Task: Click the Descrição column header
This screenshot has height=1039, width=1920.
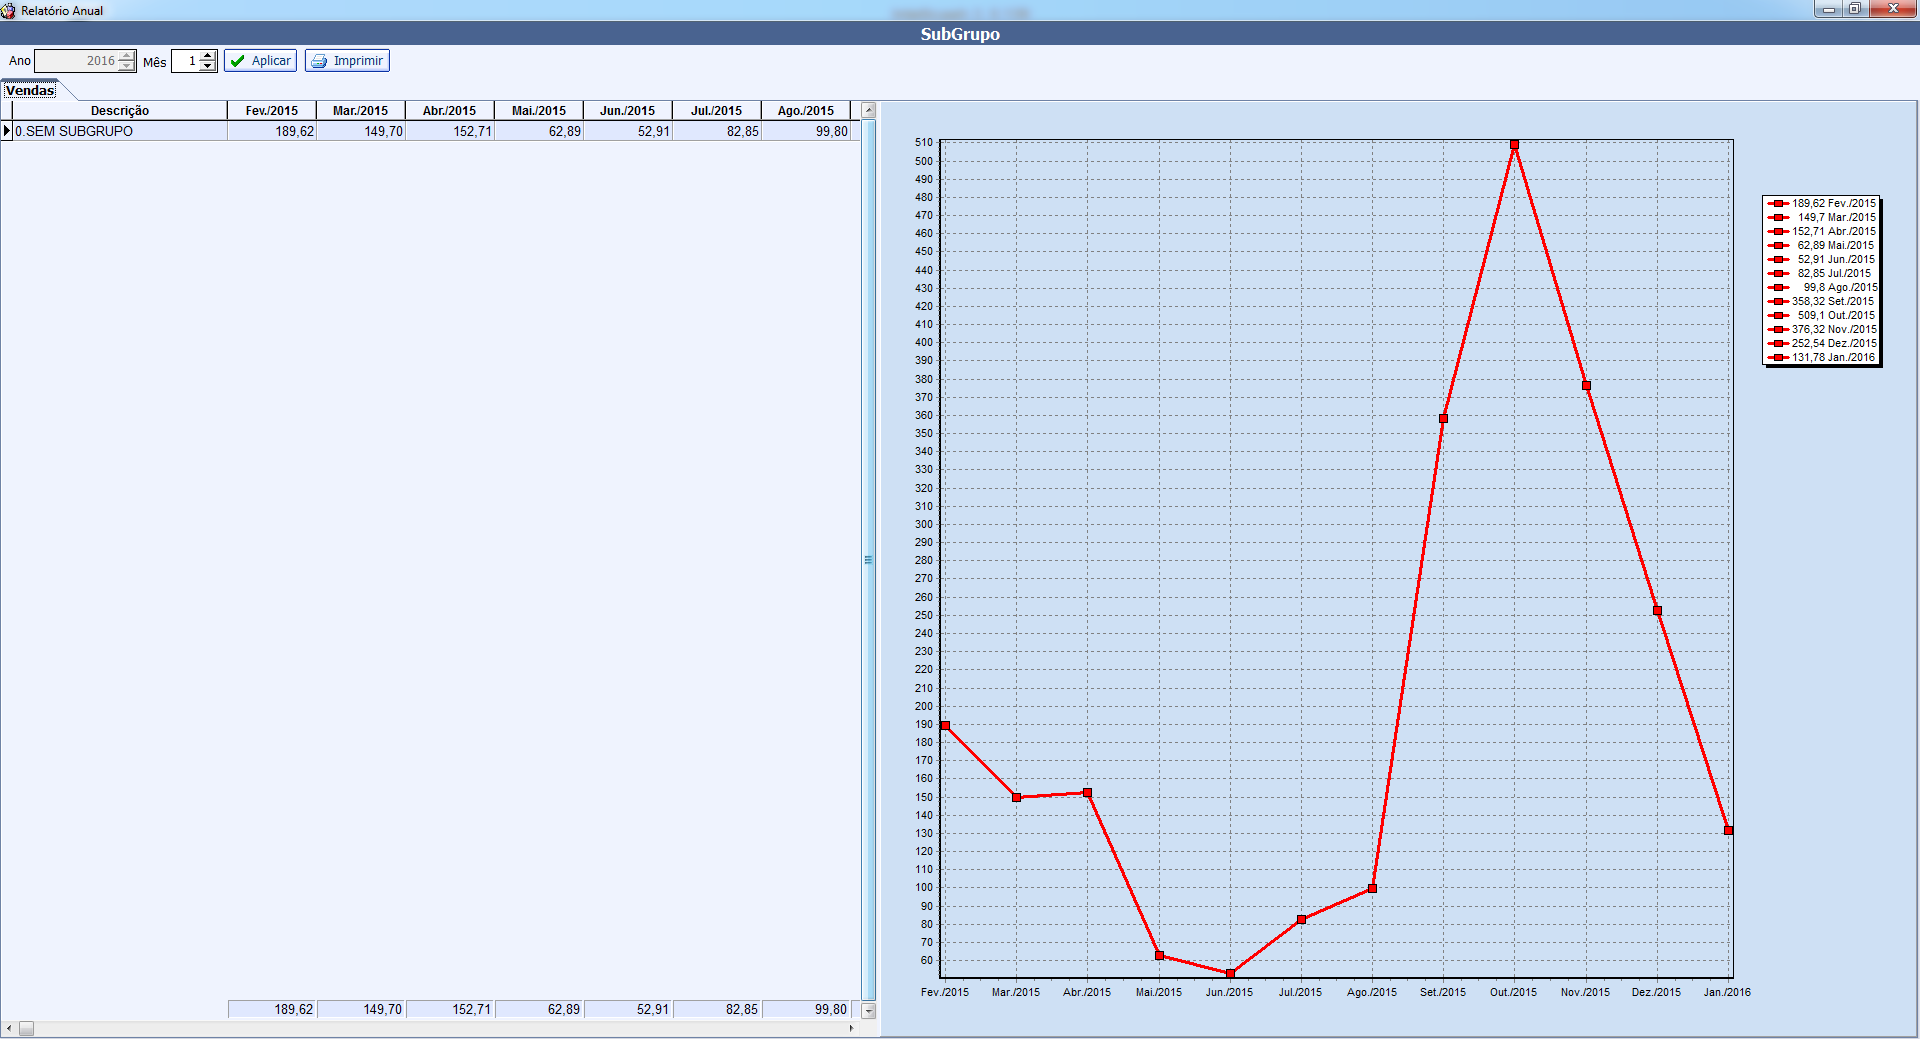Action: [x=120, y=110]
